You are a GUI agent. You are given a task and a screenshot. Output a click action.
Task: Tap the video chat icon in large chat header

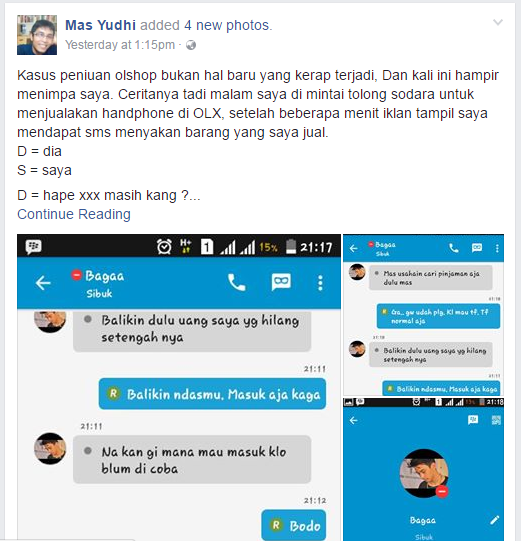click(x=281, y=283)
